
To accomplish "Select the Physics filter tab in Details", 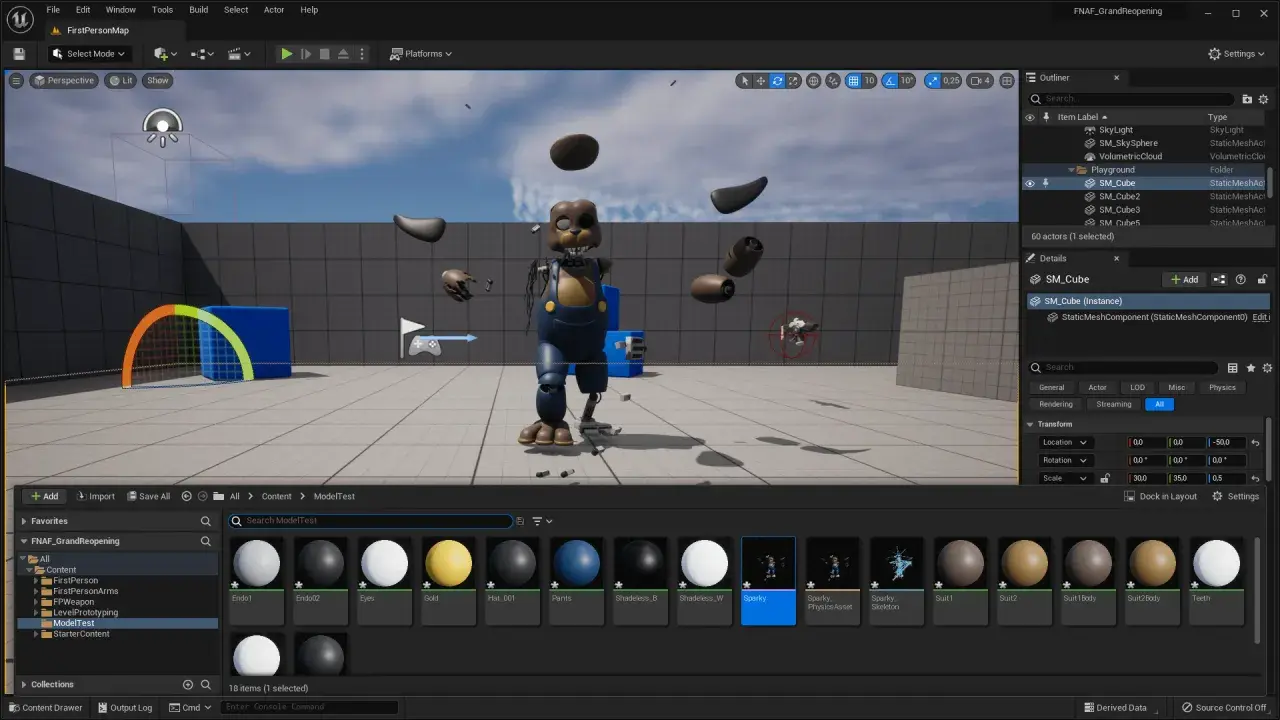I will click(x=1222, y=387).
